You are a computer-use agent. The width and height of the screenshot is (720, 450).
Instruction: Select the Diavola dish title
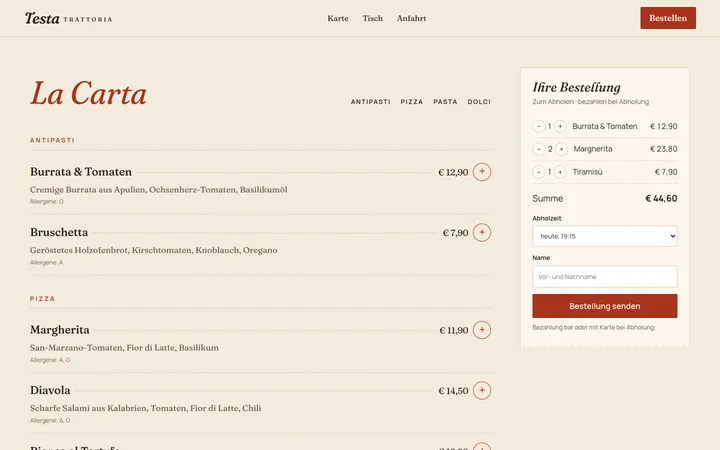pyautogui.click(x=50, y=390)
